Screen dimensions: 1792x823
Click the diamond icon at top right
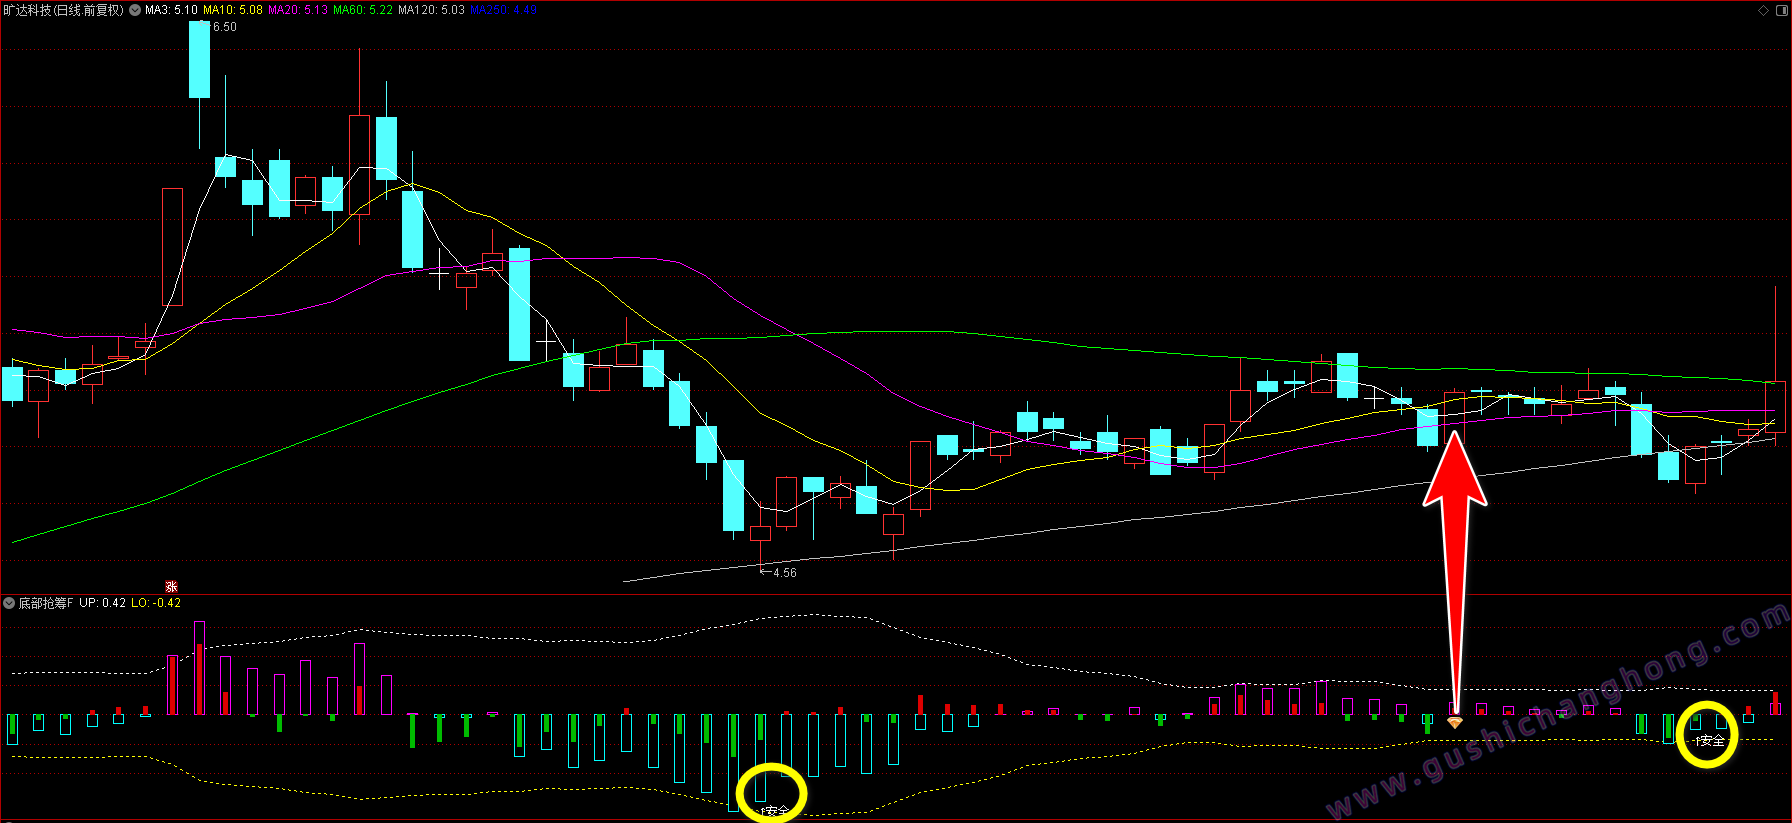[x=1763, y=10]
